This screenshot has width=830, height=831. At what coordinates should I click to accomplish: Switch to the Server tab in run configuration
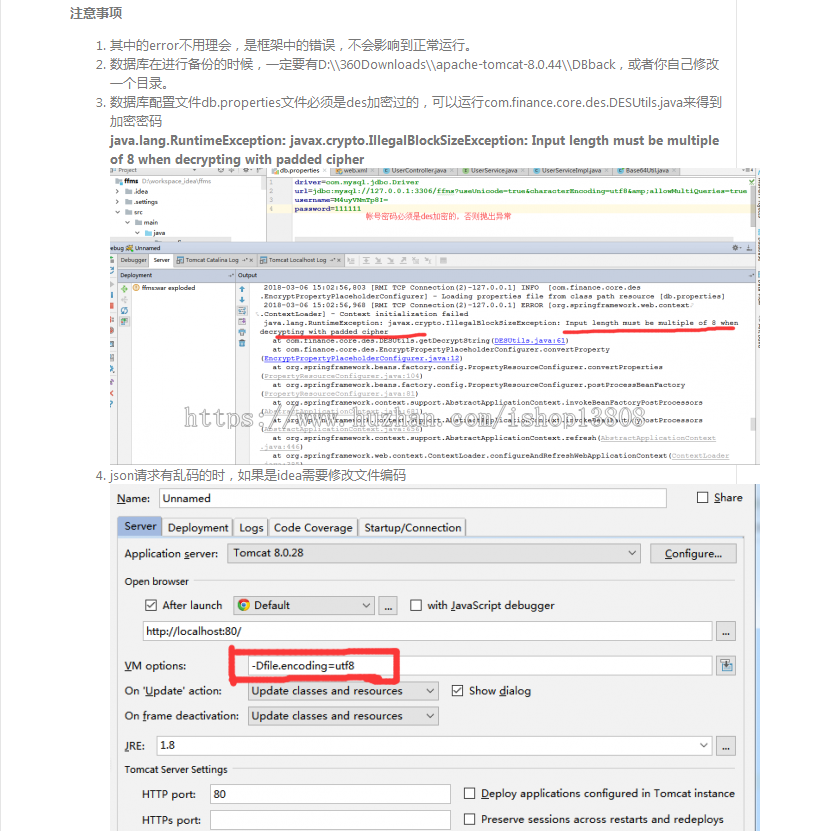point(140,527)
